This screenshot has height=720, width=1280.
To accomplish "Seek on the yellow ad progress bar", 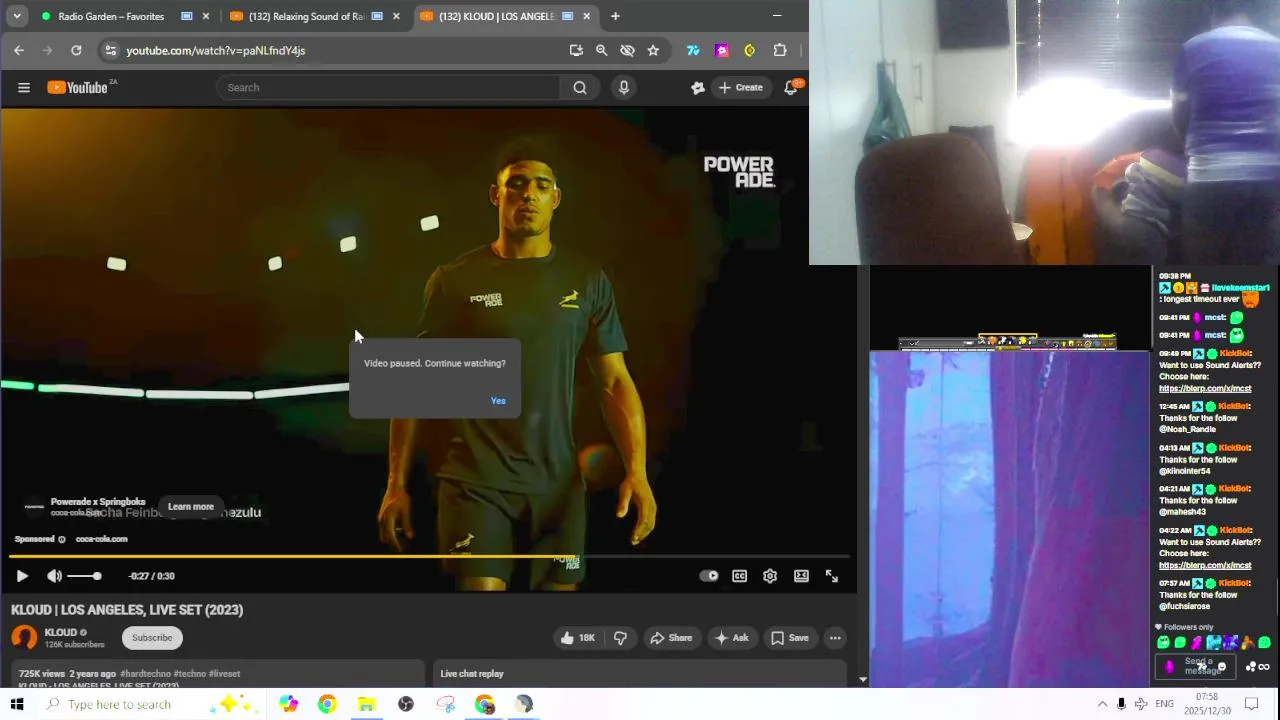I will (x=429, y=556).
